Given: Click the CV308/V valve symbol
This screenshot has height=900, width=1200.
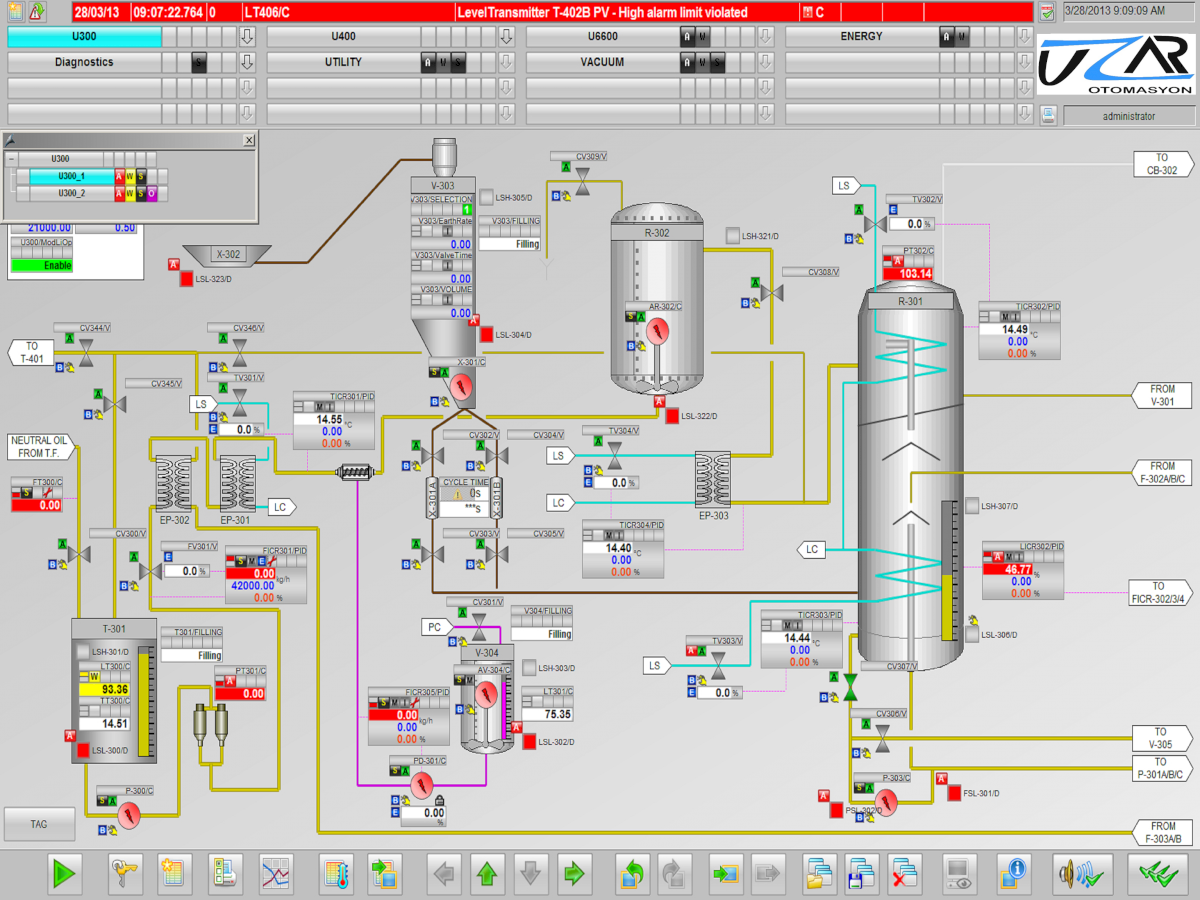Looking at the screenshot, I should pos(771,293).
